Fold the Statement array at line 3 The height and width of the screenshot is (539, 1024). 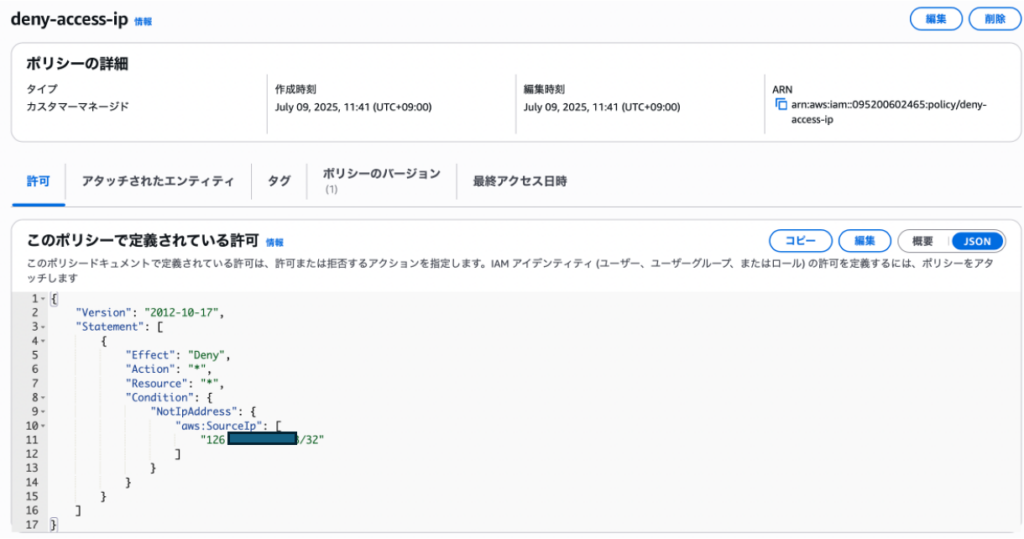point(42,327)
